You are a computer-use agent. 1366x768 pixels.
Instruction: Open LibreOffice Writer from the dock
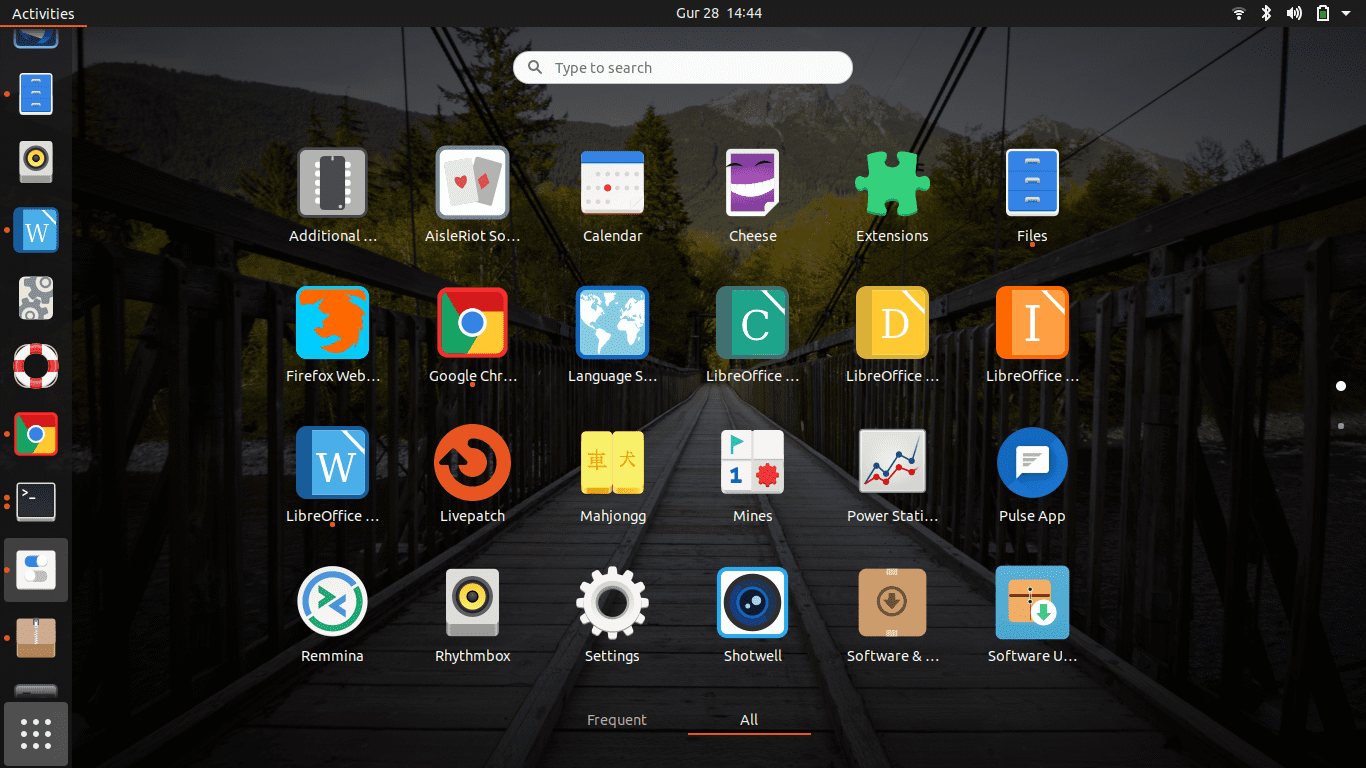(x=36, y=230)
